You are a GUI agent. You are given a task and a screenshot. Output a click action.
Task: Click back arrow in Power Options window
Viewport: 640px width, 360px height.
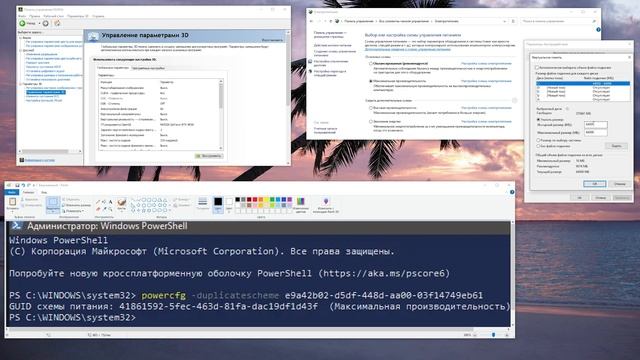click(311, 21)
